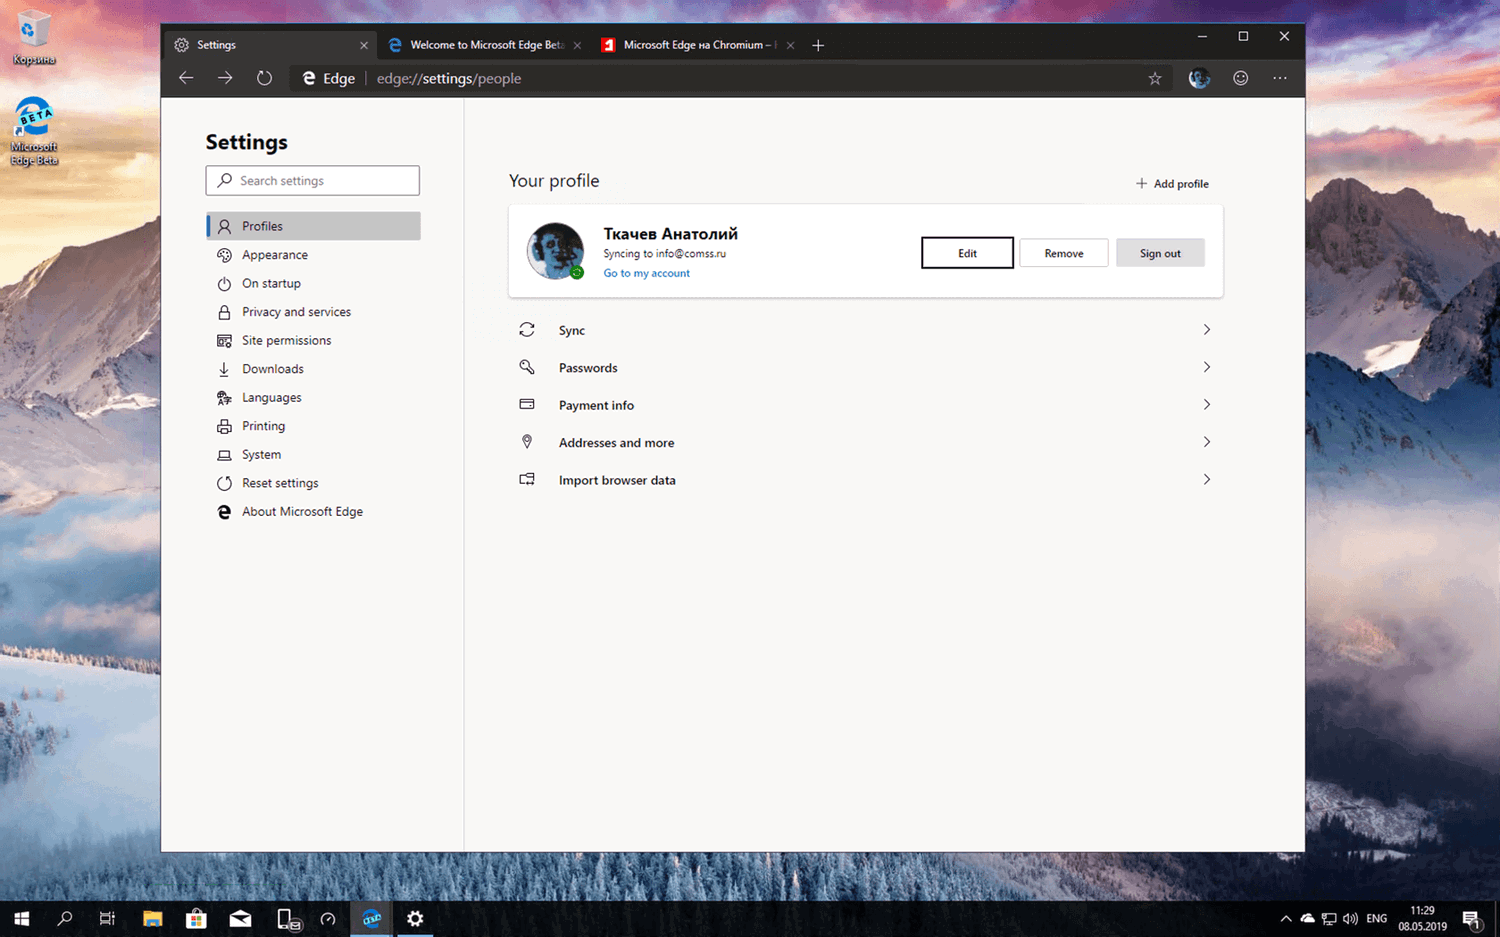The width and height of the screenshot is (1500, 937).
Task: Show hidden system tray icons
Action: coord(1286,918)
